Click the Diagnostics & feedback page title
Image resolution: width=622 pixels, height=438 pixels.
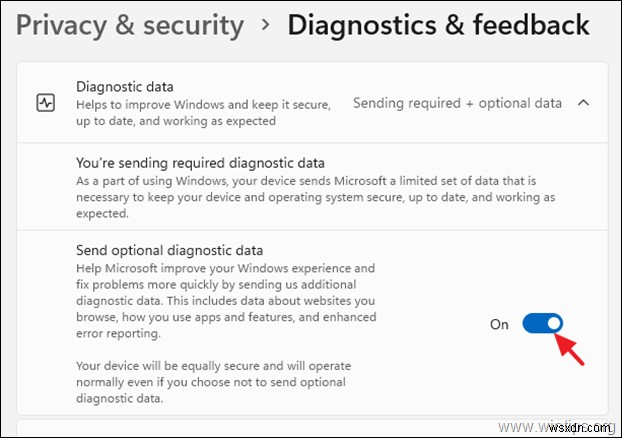pyautogui.click(x=438, y=26)
